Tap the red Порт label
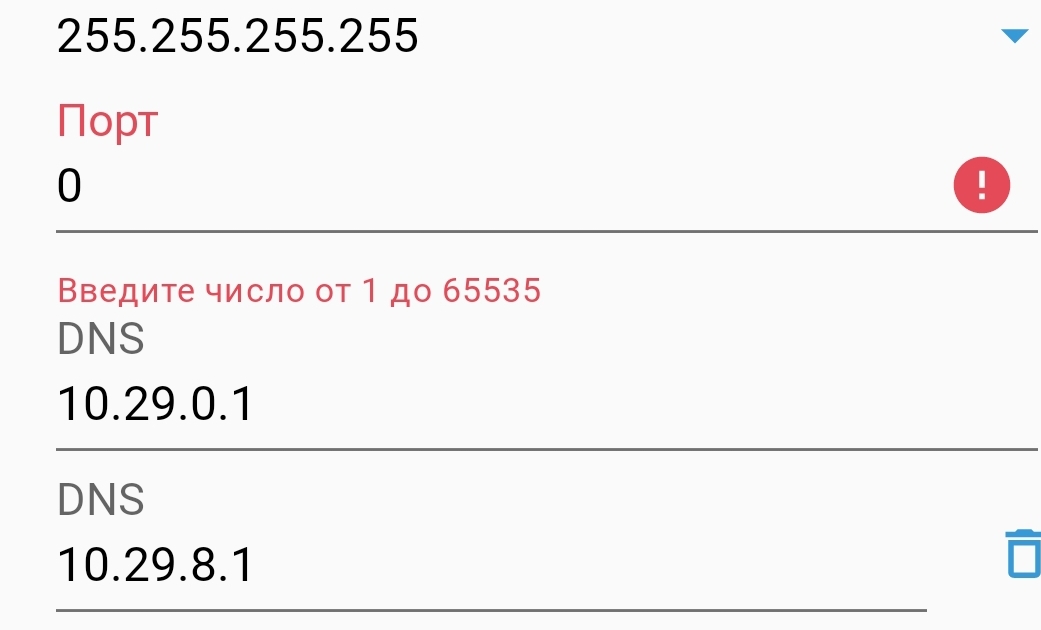Image resolution: width=1041 pixels, height=630 pixels. [x=108, y=121]
